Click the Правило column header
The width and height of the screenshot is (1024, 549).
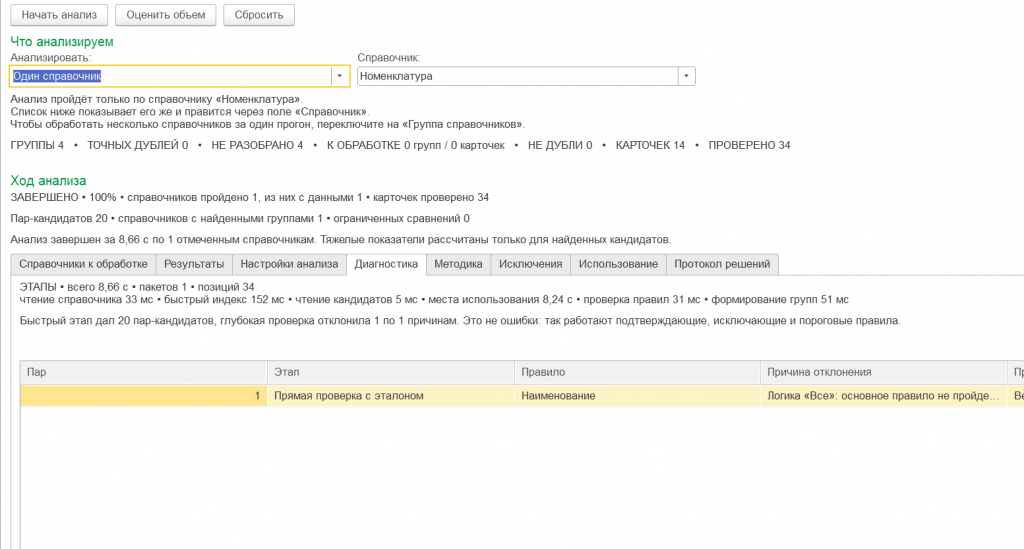(x=637, y=372)
